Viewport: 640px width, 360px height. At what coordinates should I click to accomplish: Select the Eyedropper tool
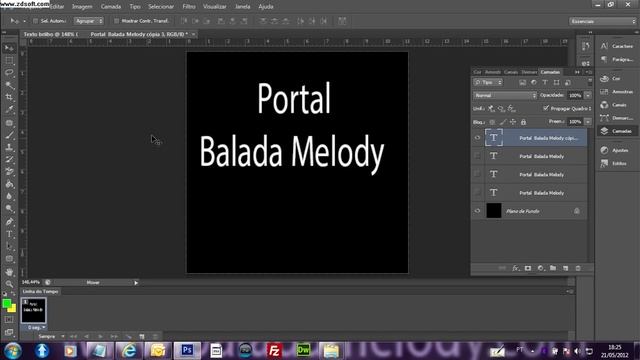[9, 110]
